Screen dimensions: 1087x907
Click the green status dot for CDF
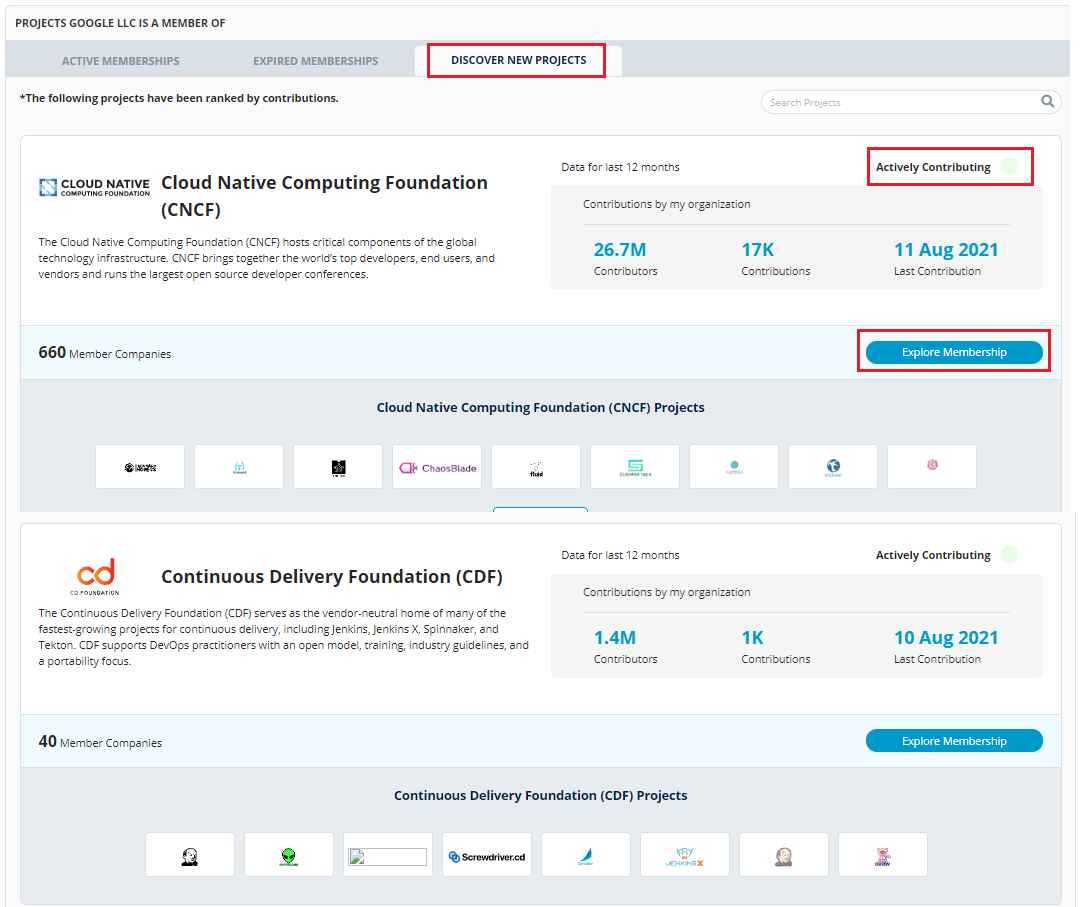pyautogui.click(x=1010, y=554)
